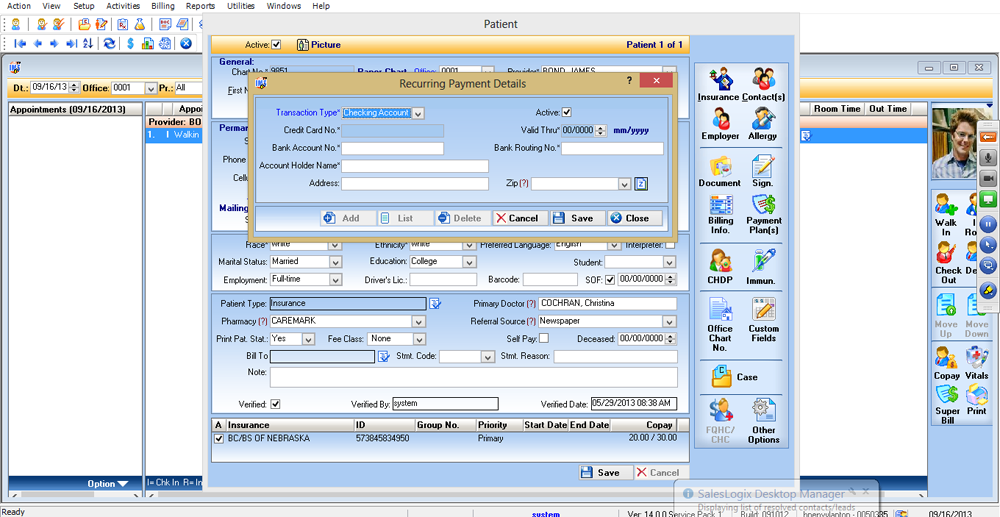Open the Transaction Type dropdown

pyautogui.click(x=418, y=113)
